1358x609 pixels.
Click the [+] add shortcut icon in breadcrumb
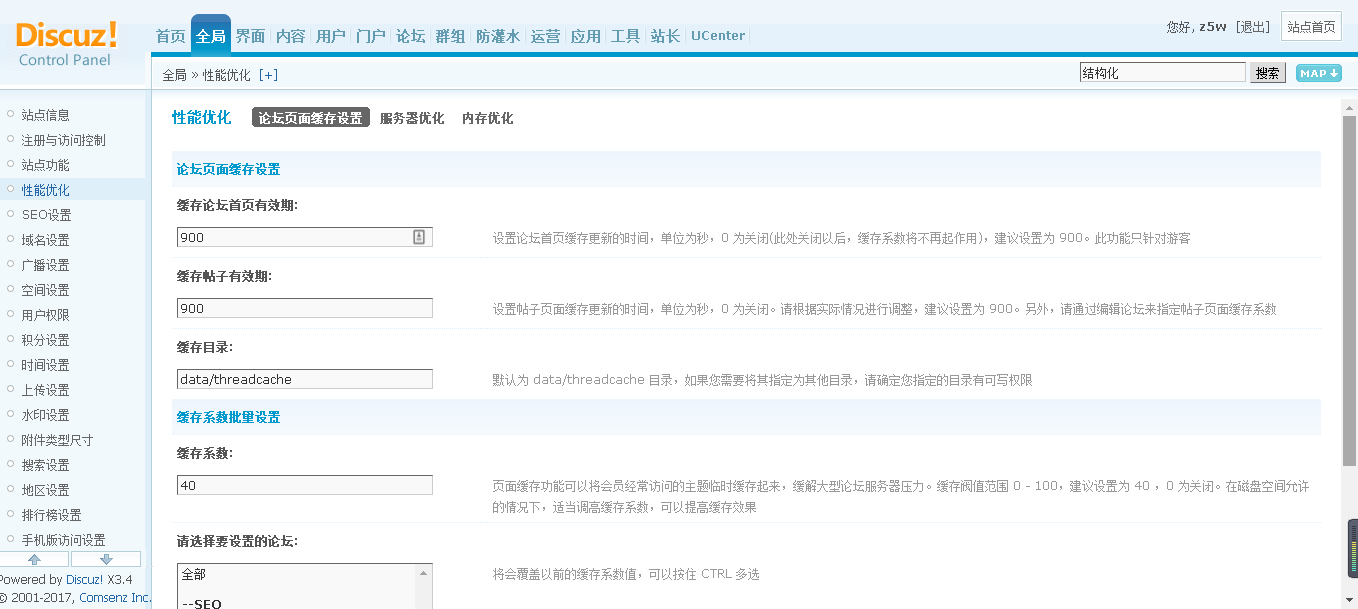(268, 75)
